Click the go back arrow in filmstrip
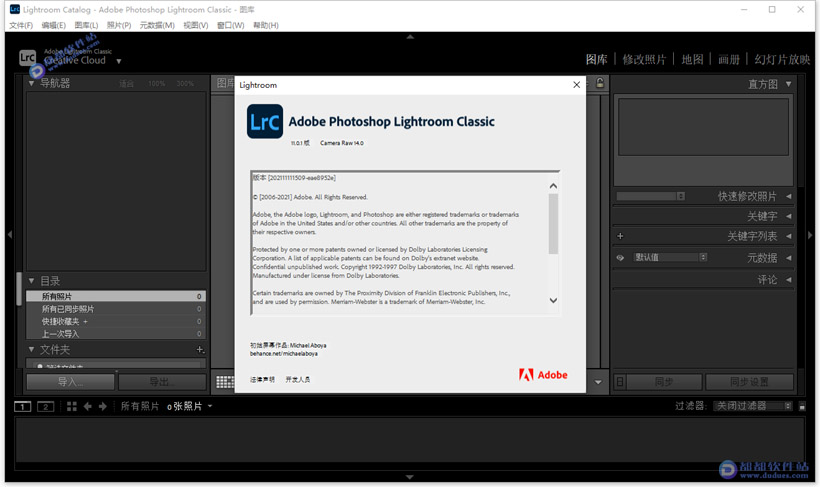820x487 pixels. (87, 406)
